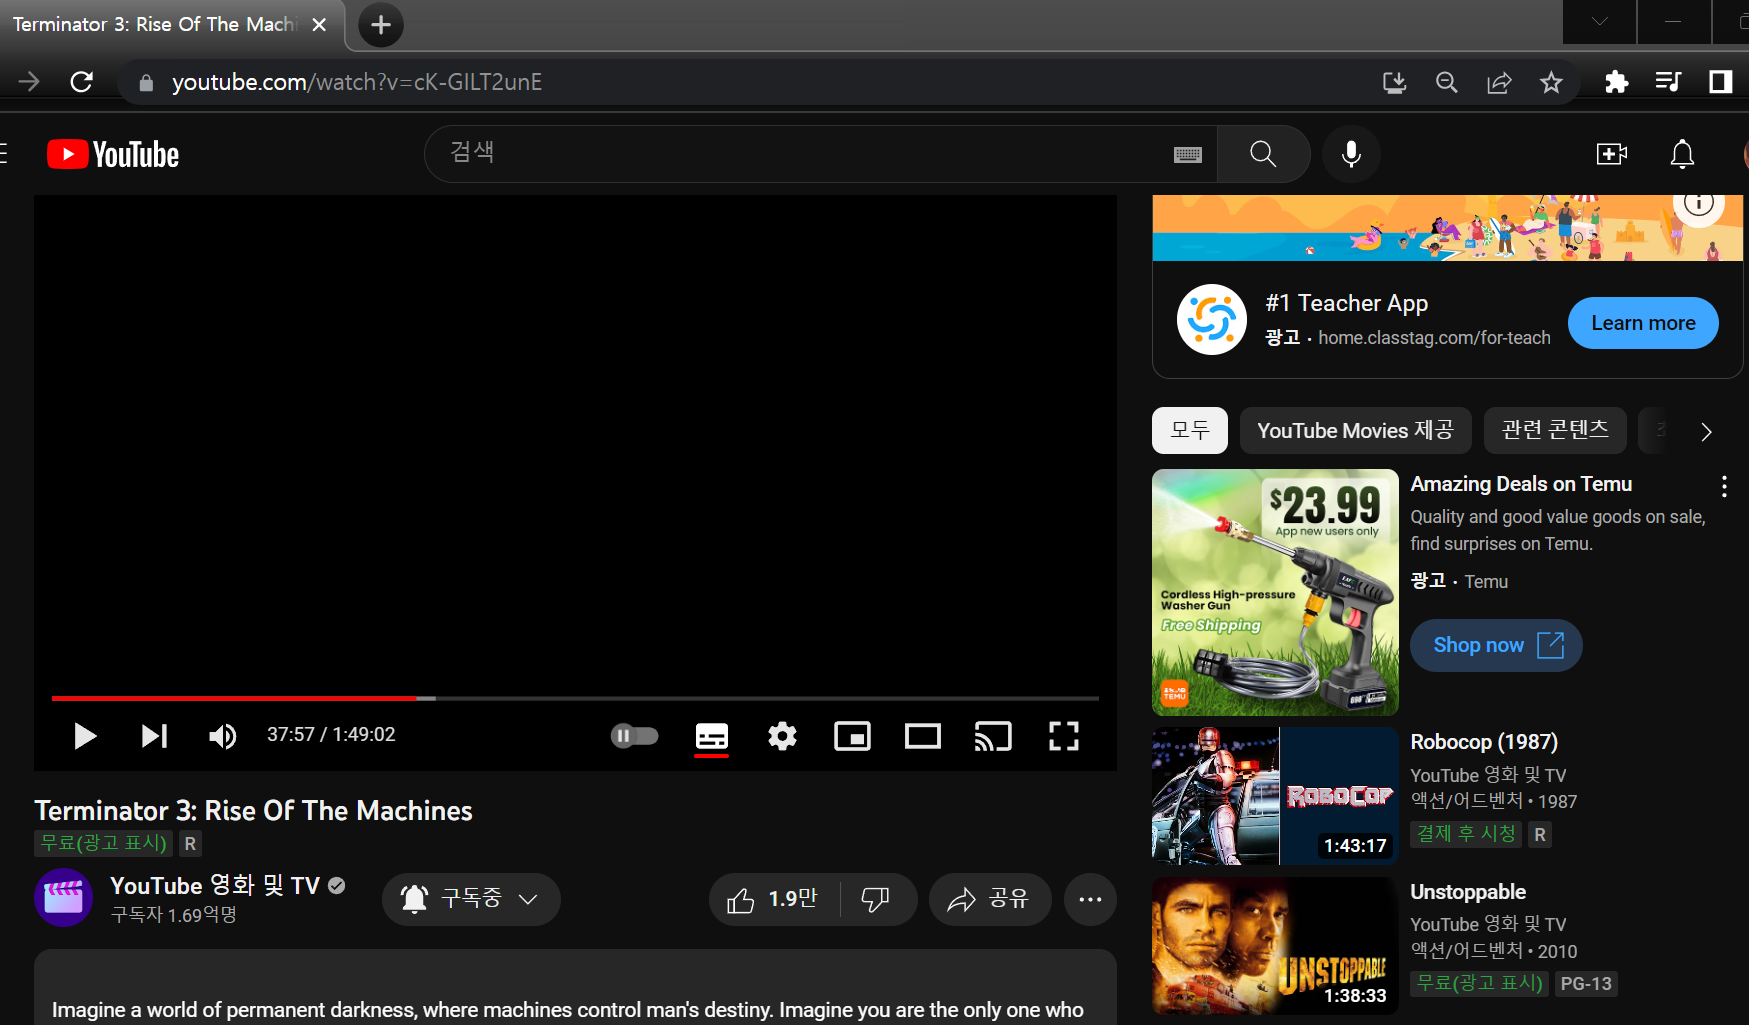Open Robocop (1987) title link
This screenshot has width=1749, height=1025.
pos(1484,742)
